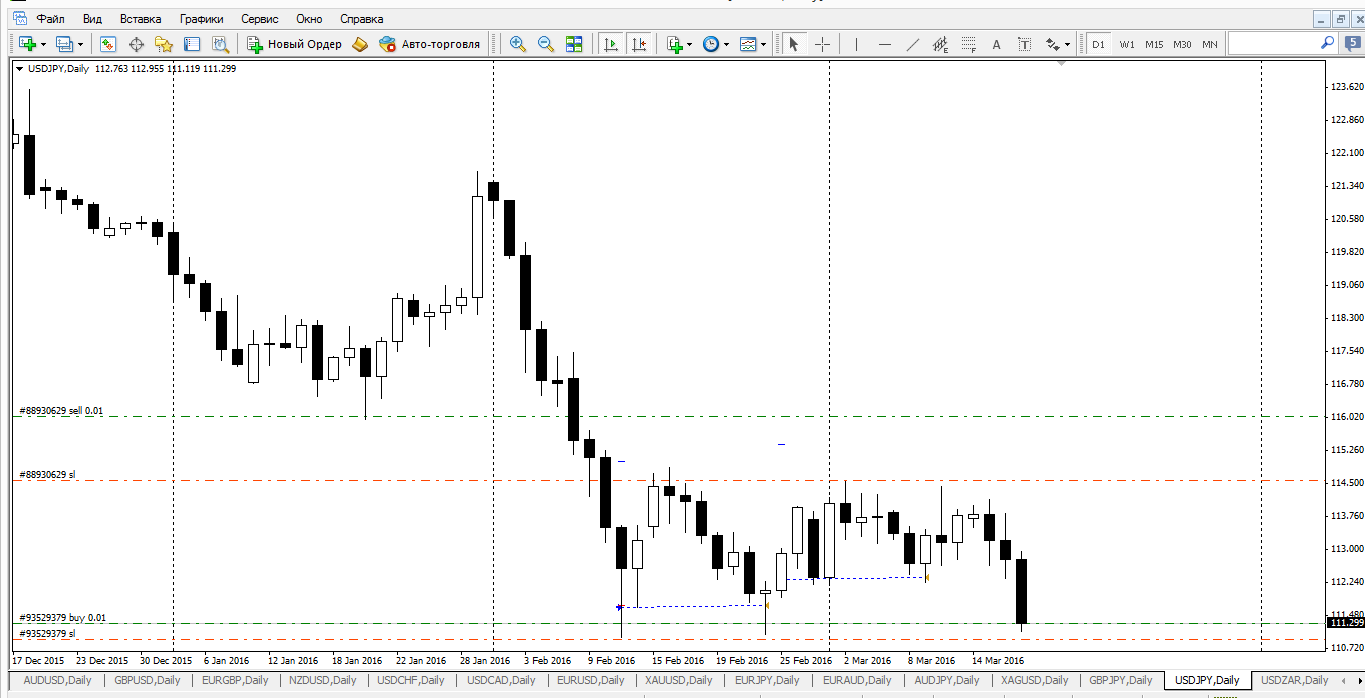Open the Вставка menu

point(140,19)
